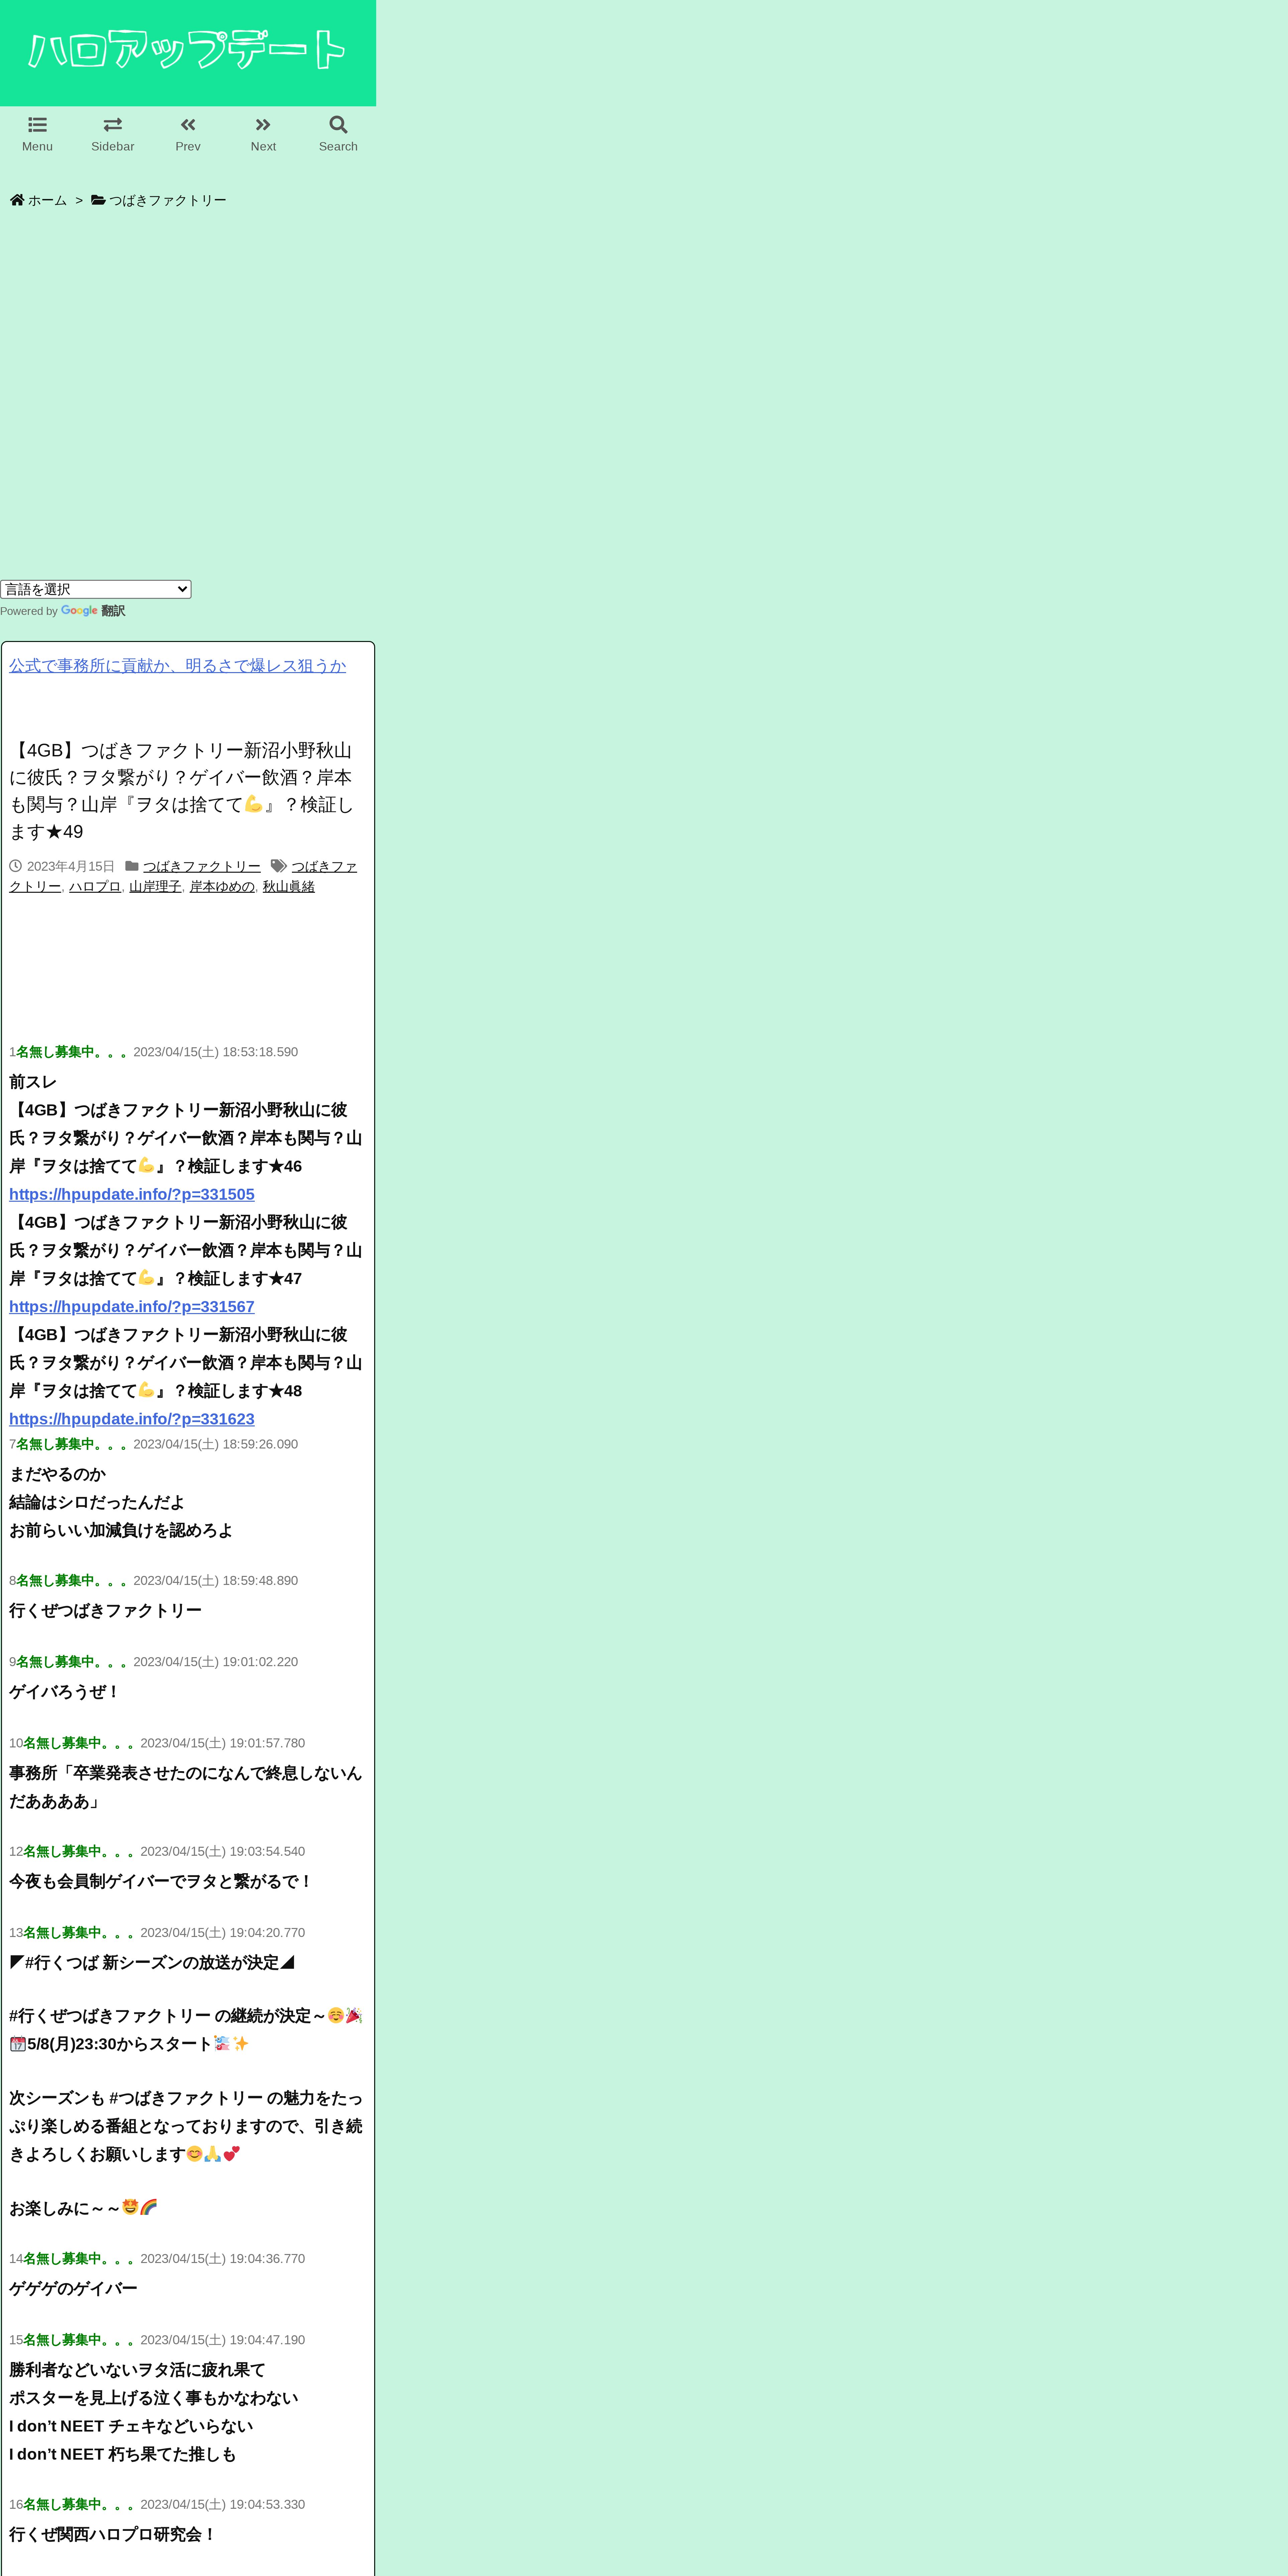Open the 岸本ゆめの tag link
This screenshot has height=2576, width=1288.
pos(222,887)
